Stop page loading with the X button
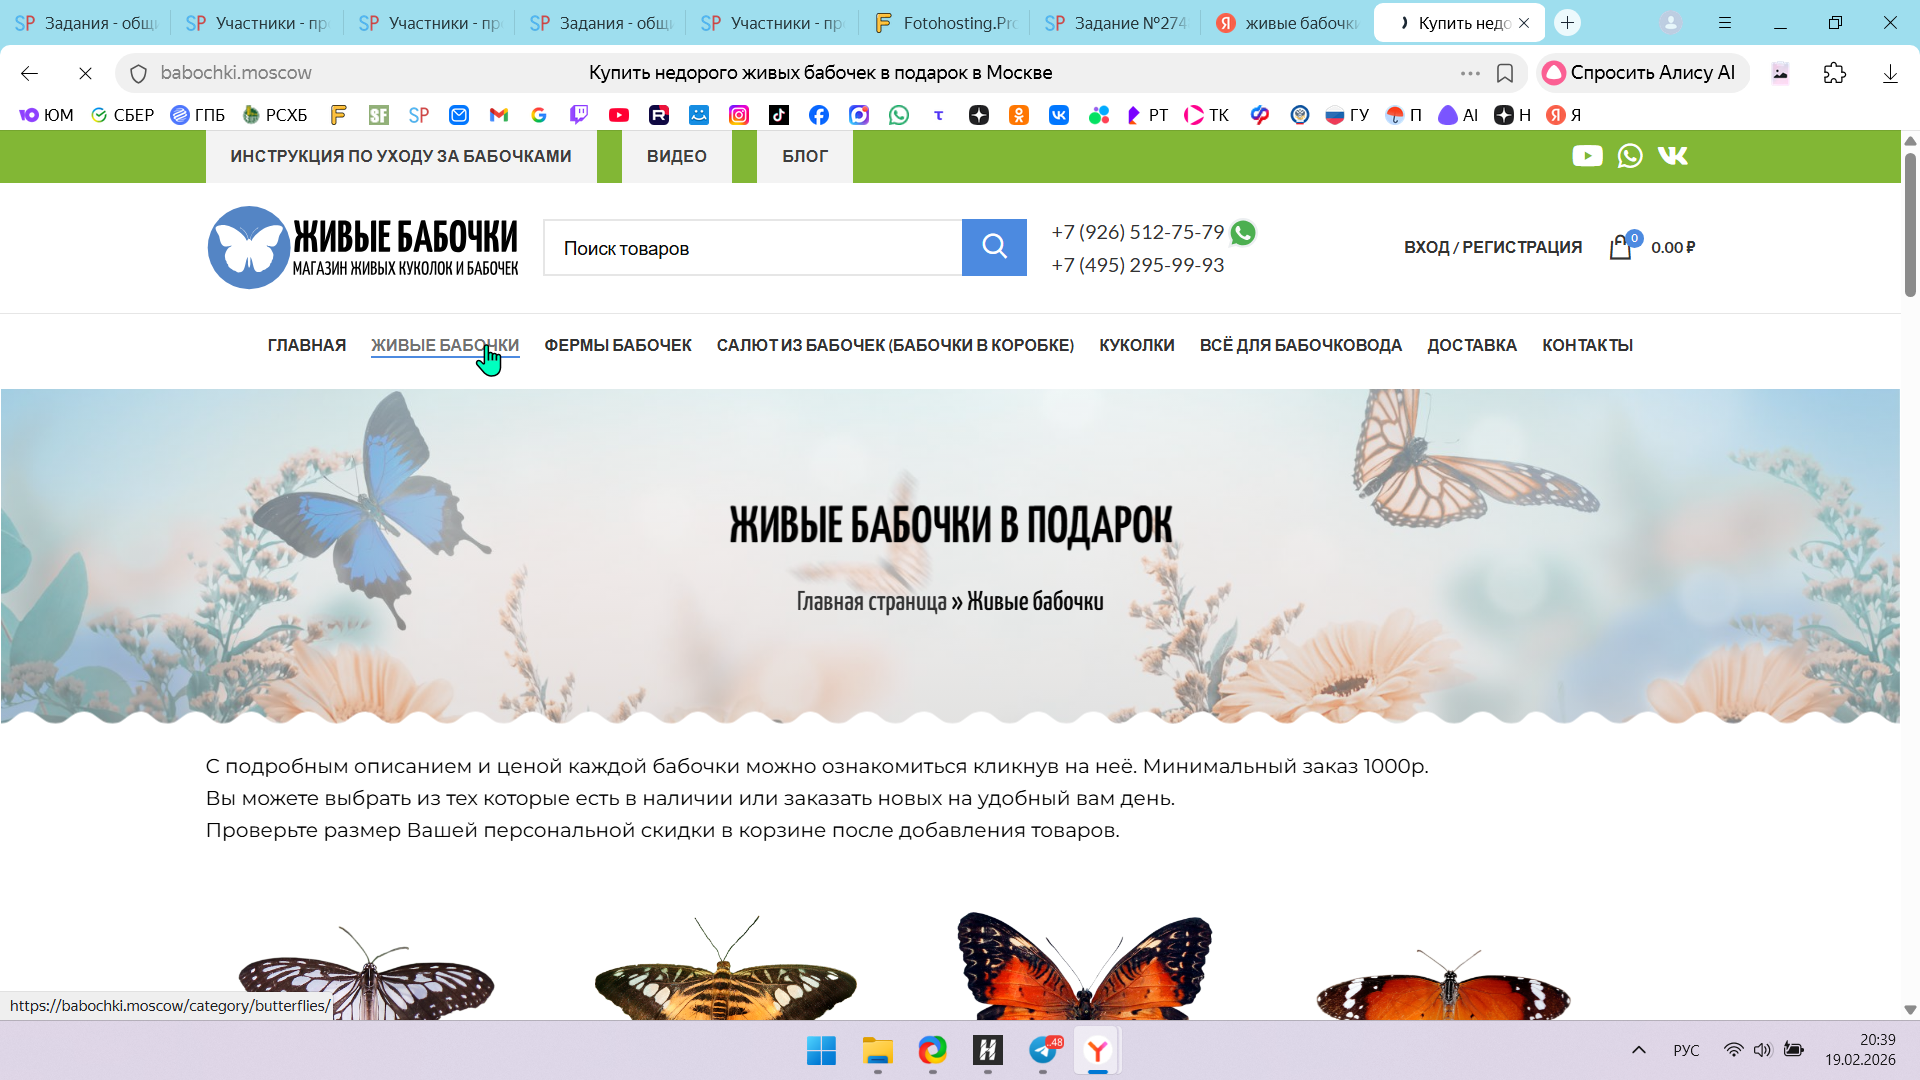 click(x=85, y=73)
